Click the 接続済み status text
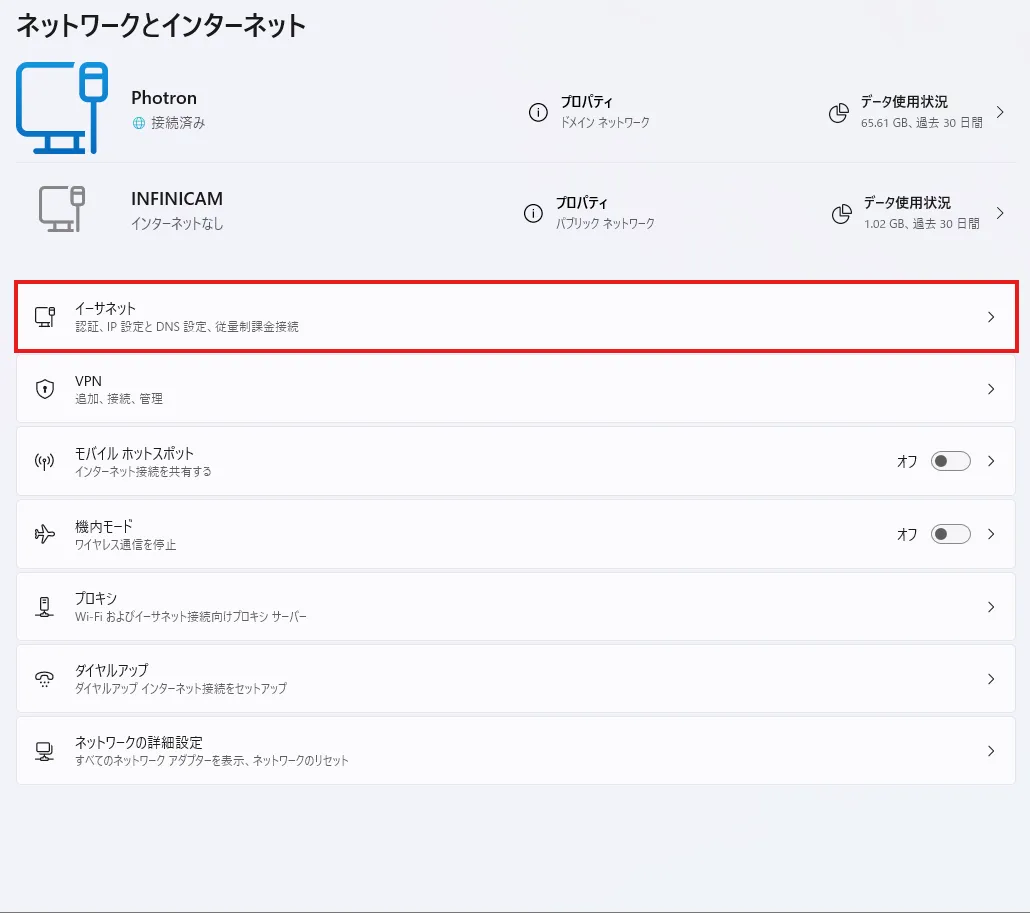The height and width of the screenshot is (913, 1030). coord(178,123)
